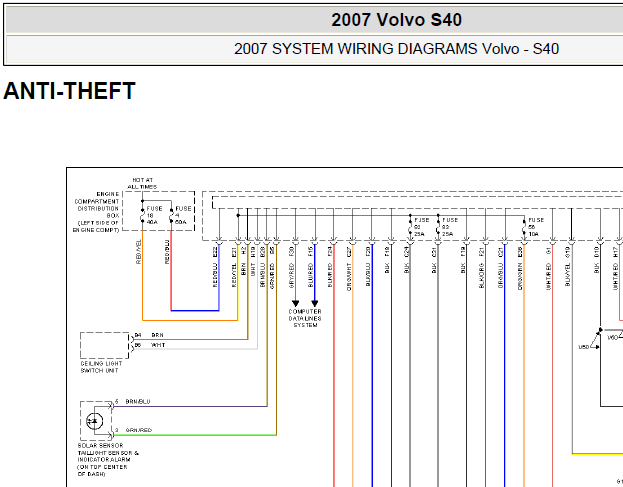Click the D10 BLK wire label
The width and height of the screenshot is (623, 487).
[x=596, y=260]
